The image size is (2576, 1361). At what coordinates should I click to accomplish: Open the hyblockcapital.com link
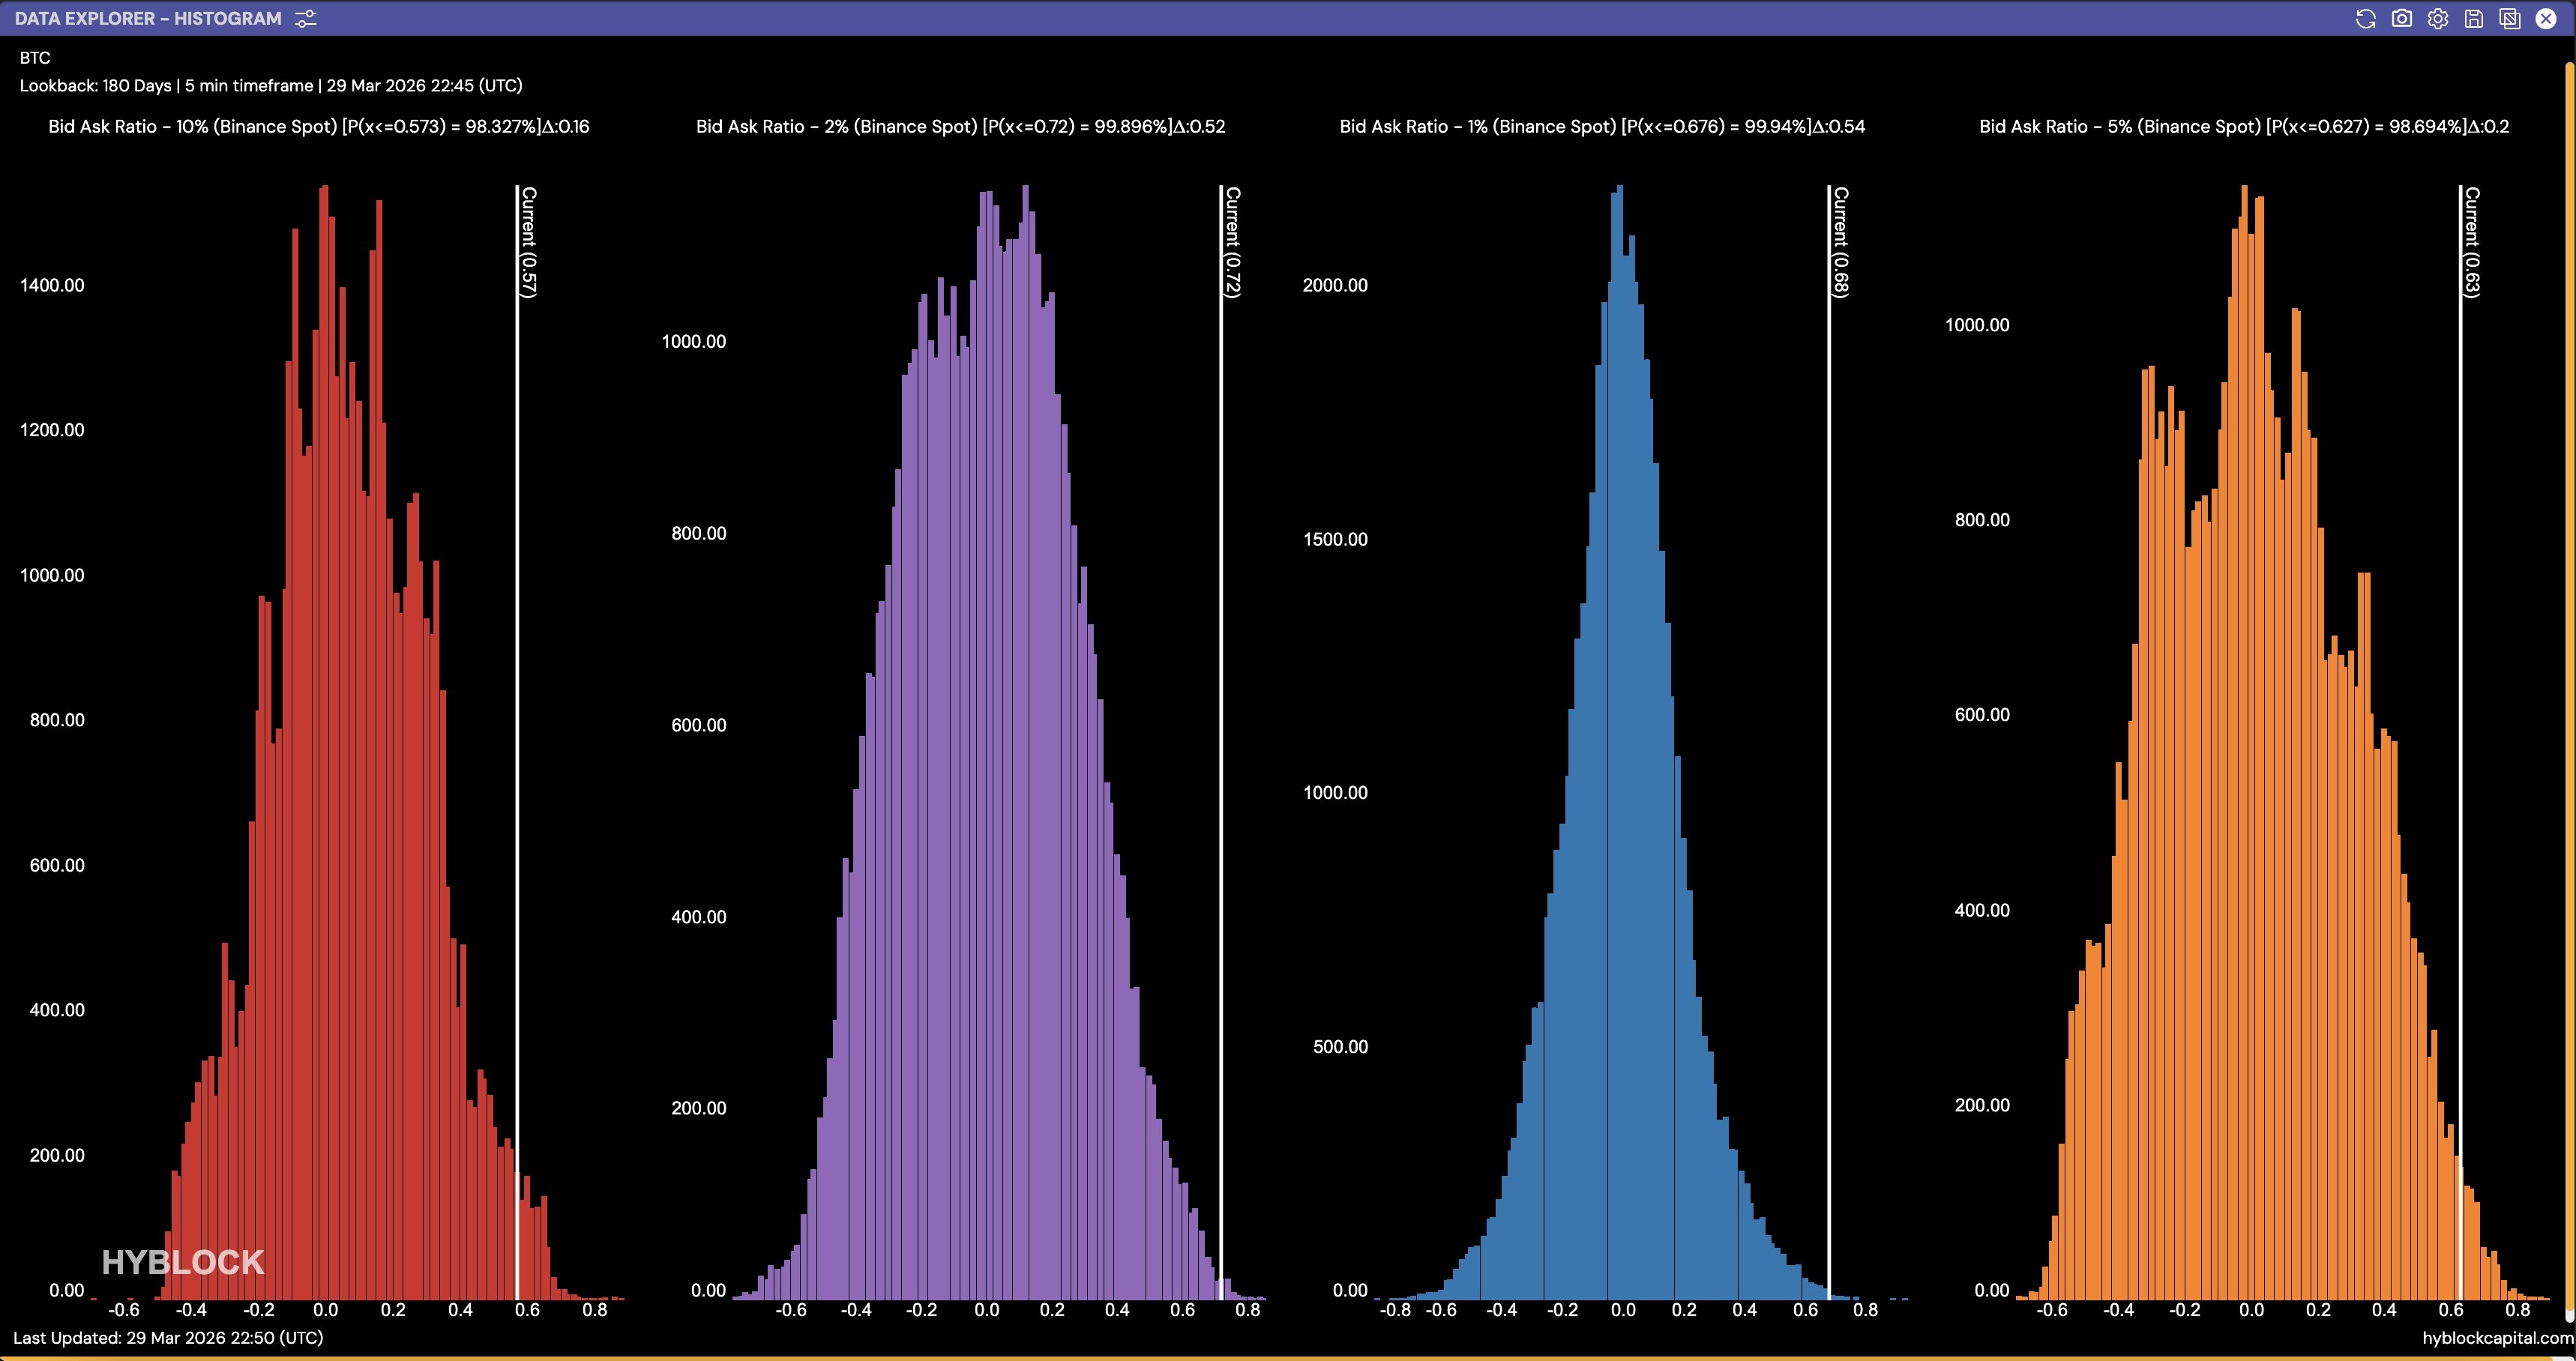coord(2497,1338)
